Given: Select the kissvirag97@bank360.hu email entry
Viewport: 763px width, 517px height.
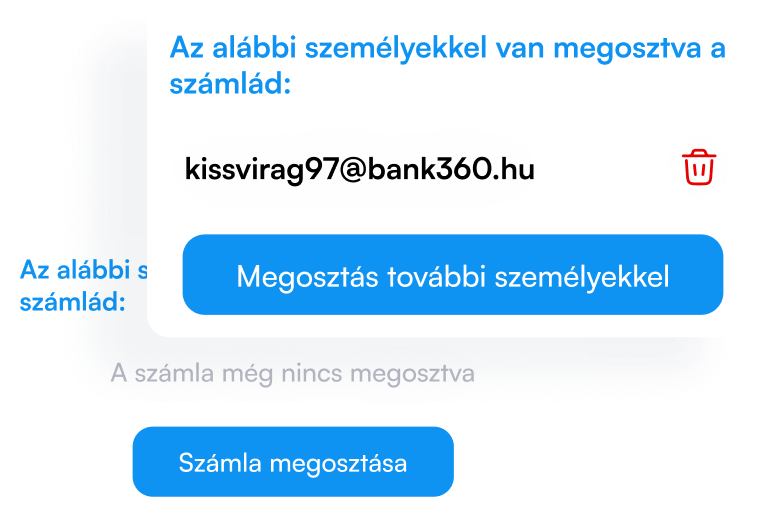Looking at the screenshot, I should click(360, 169).
